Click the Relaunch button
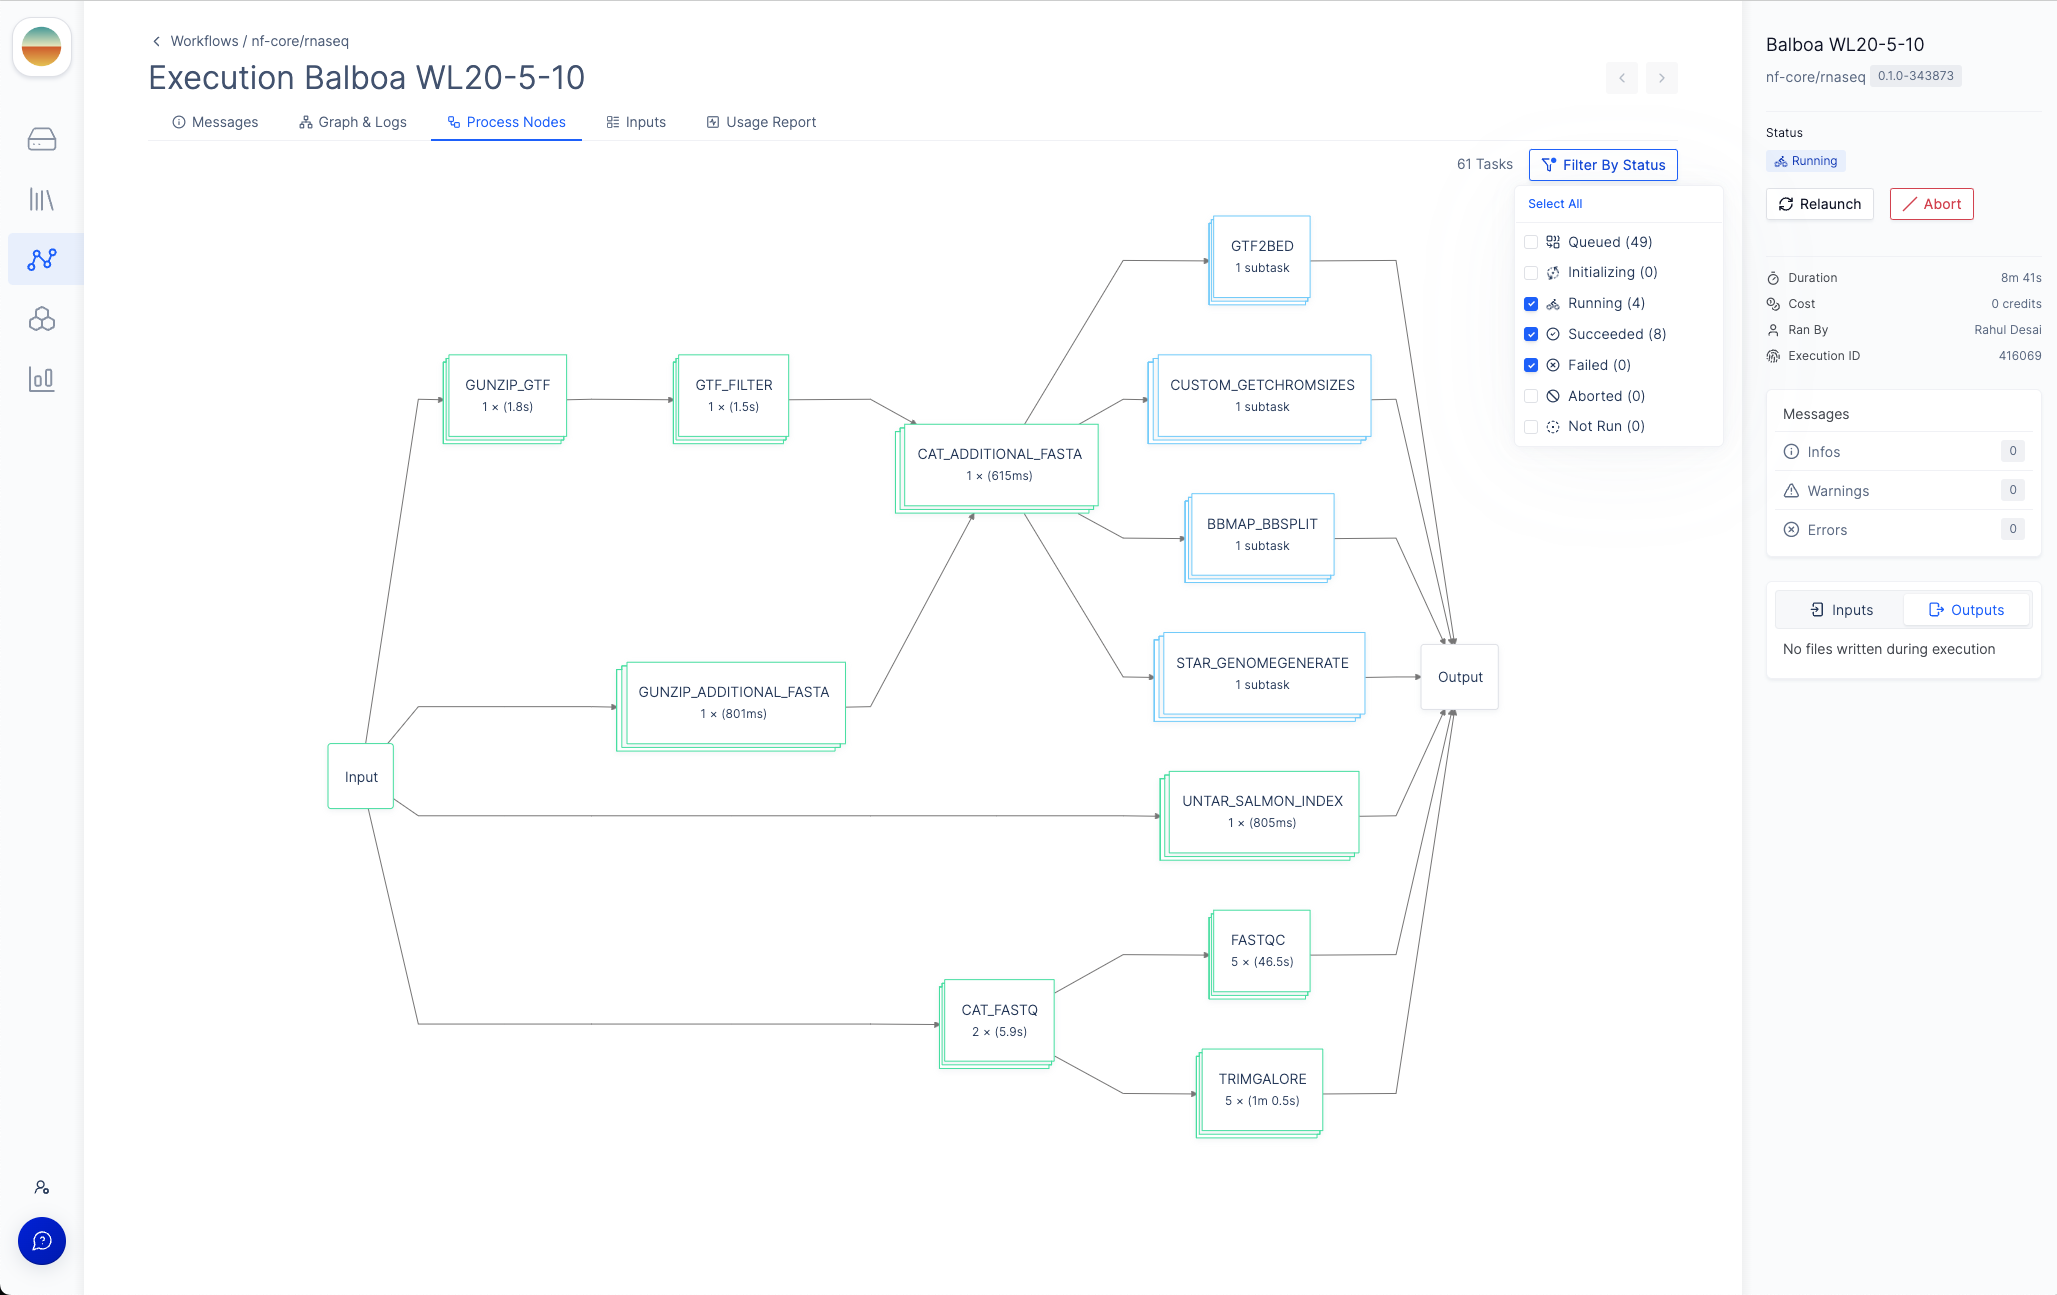Image resolution: width=2057 pixels, height=1295 pixels. pos(1820,204)
